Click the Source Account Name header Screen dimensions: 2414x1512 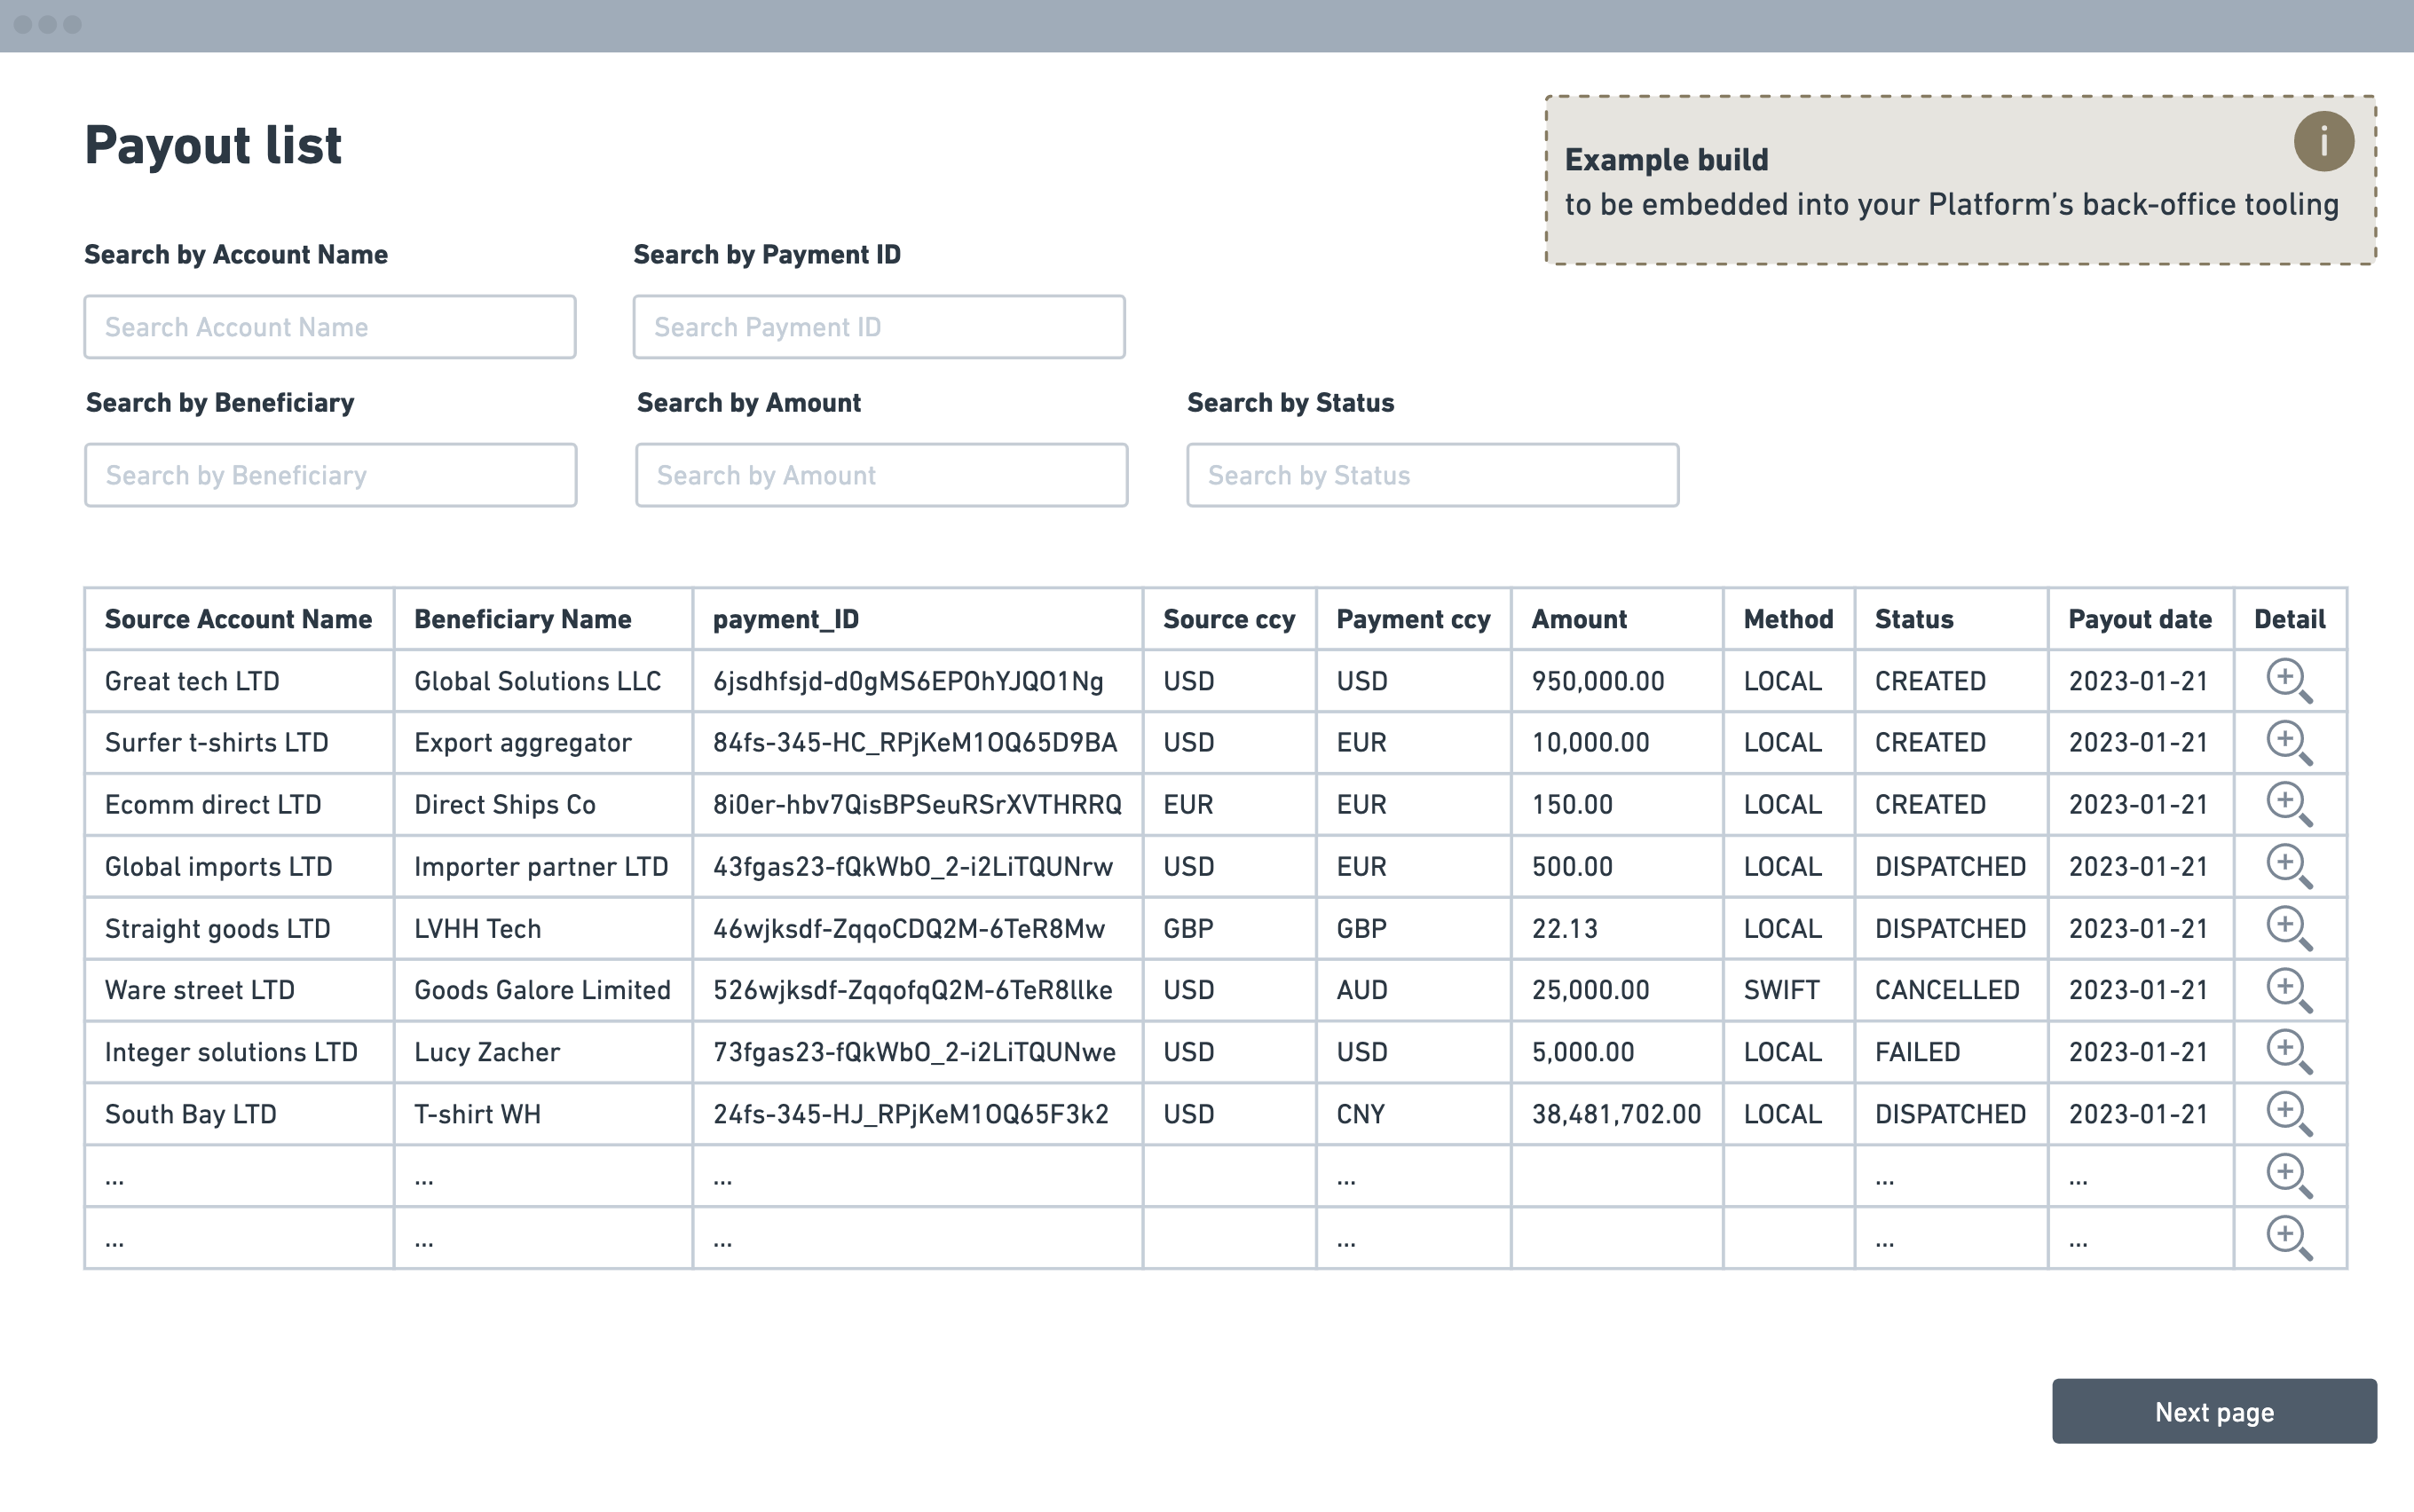click(x=238, y=619)
